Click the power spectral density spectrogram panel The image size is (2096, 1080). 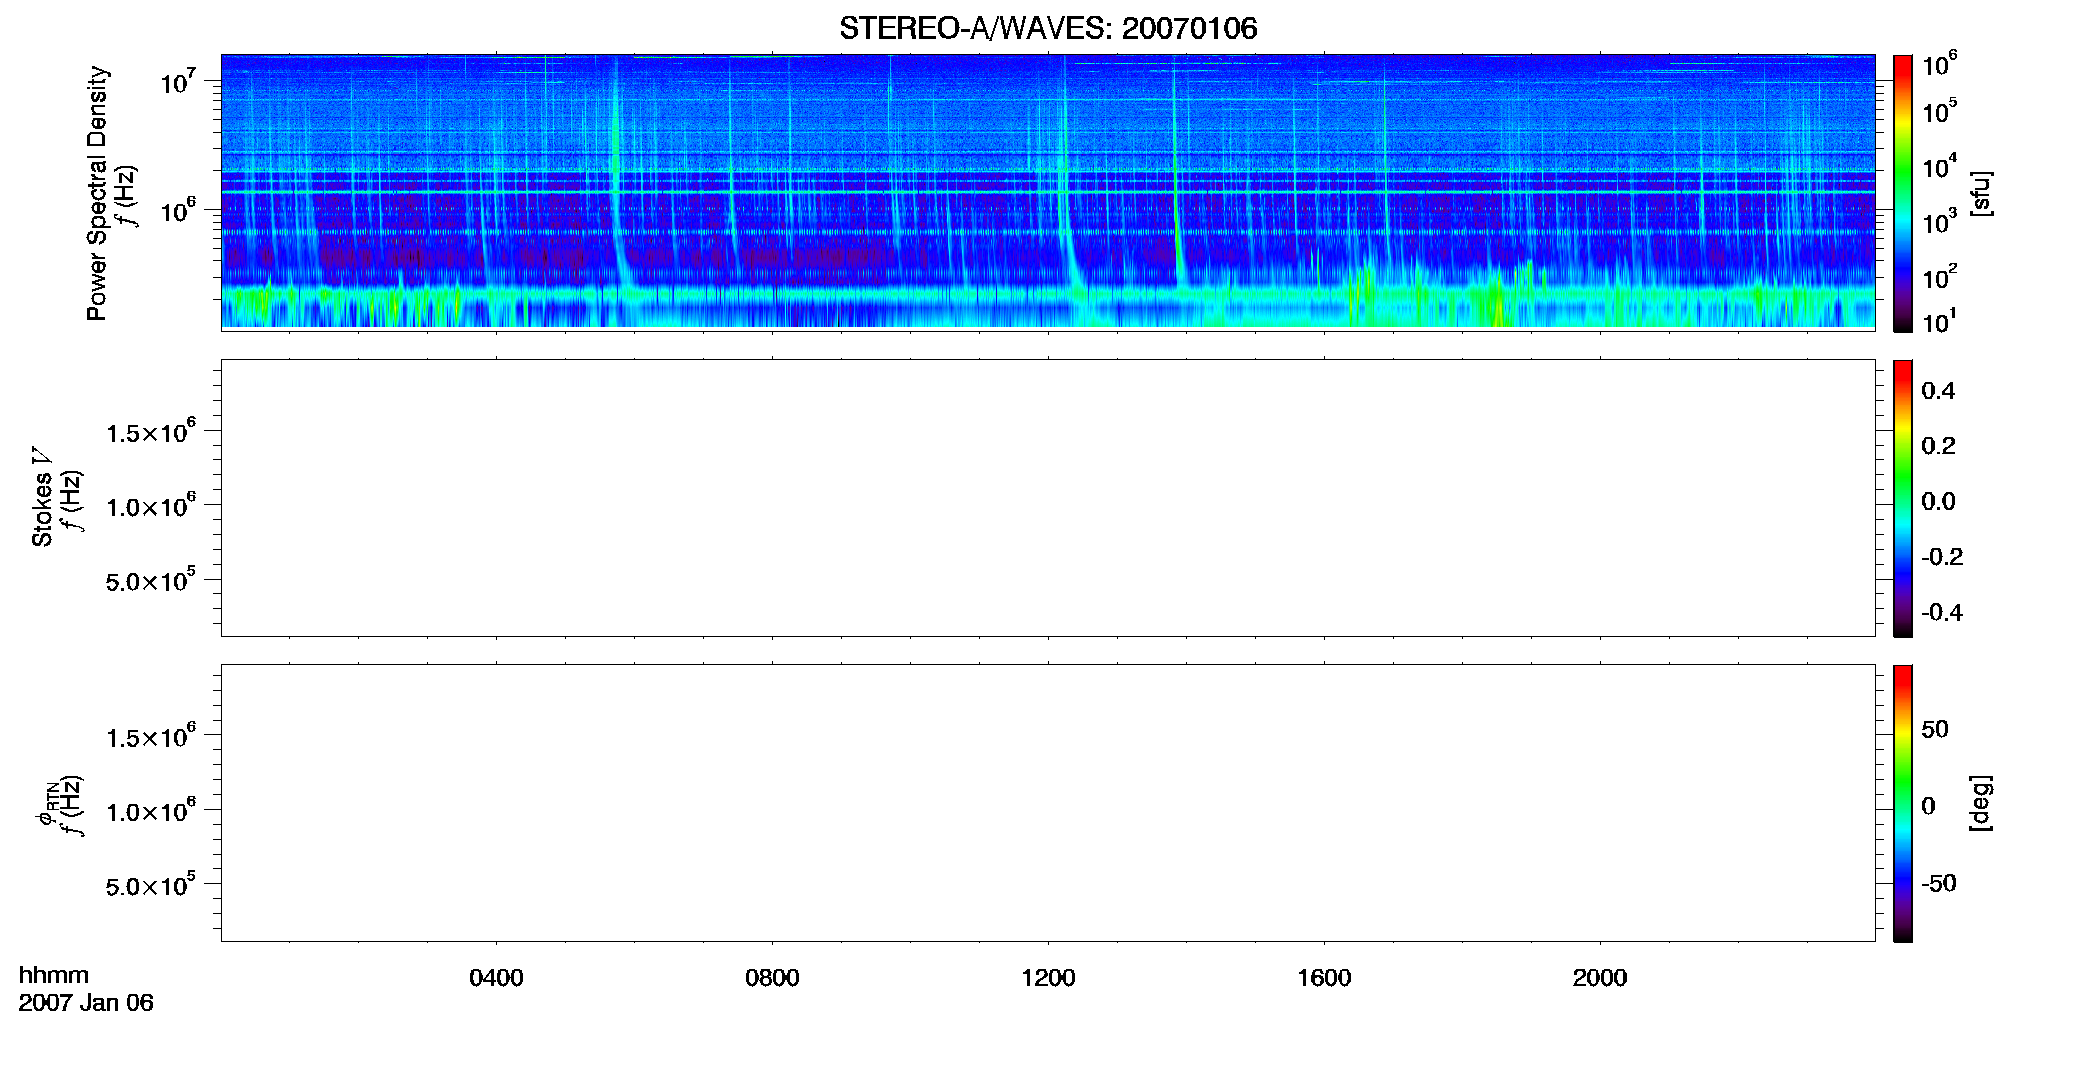(1048, 192)
